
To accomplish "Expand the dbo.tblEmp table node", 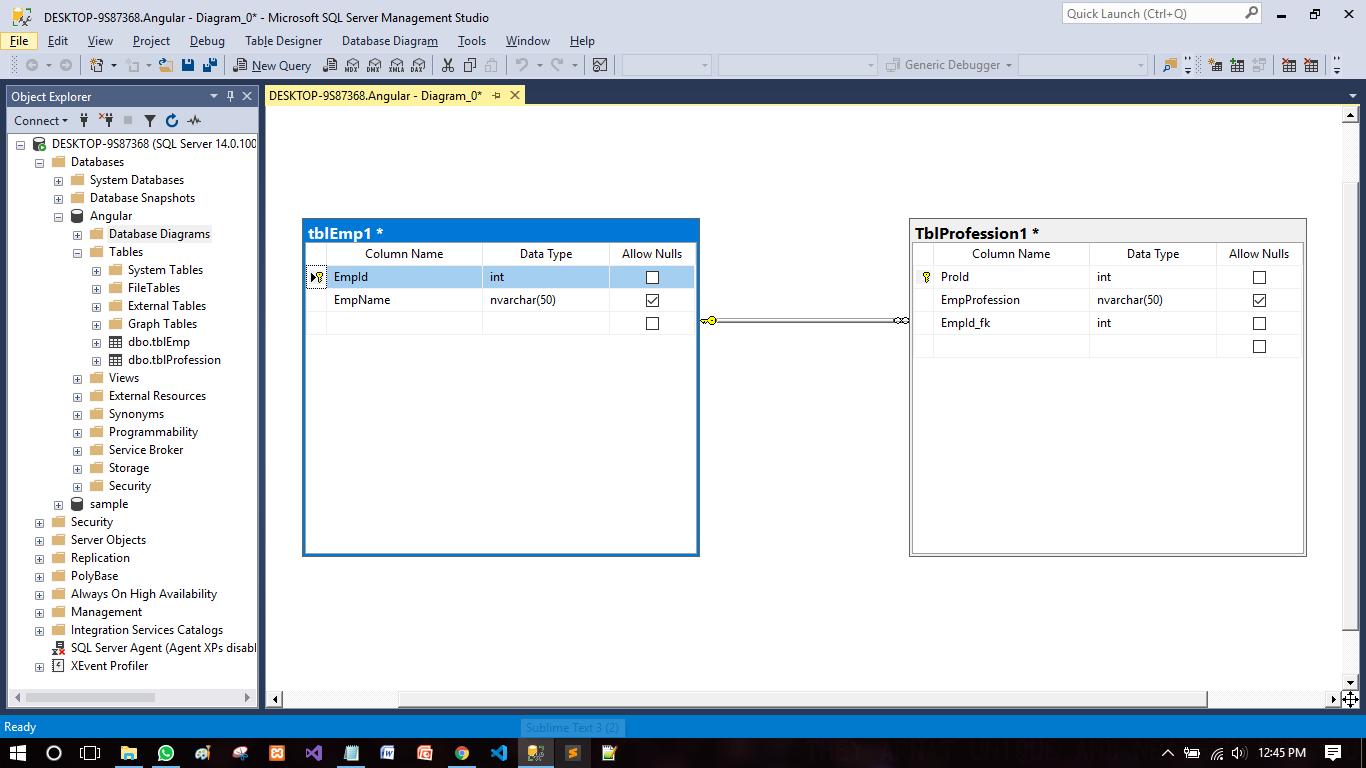I will tap(96, 342).
